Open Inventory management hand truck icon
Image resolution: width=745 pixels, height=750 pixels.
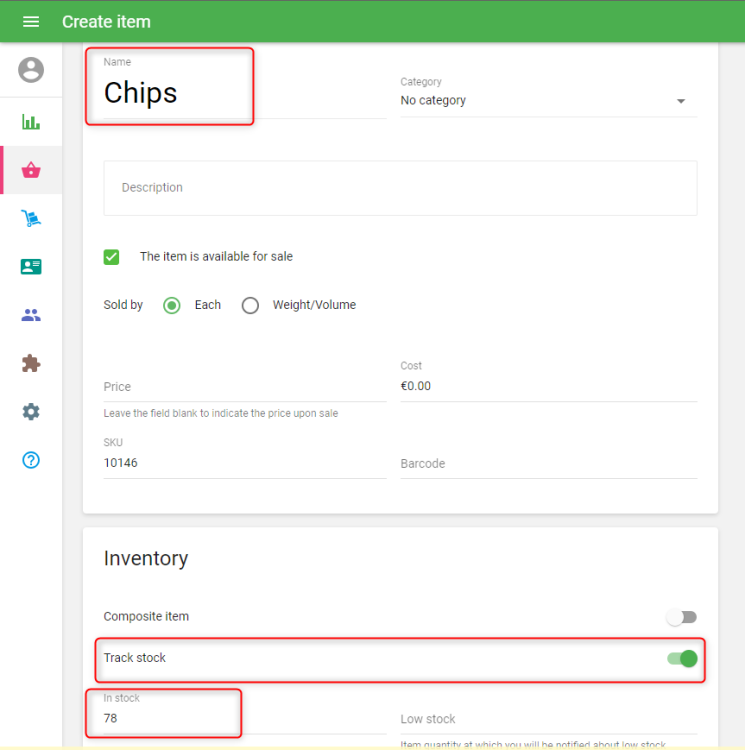coord(31,218)
